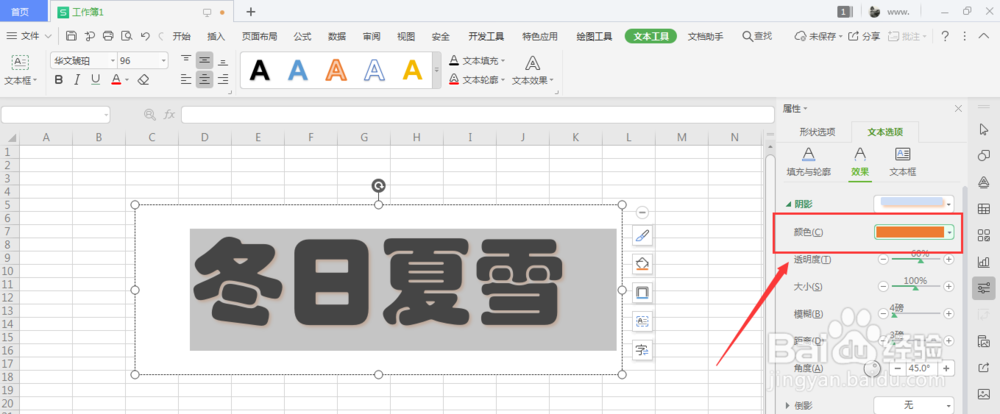Click the 首页 home tab
The width and height of the screenshot is (1000, 414).
pos(20,11)
